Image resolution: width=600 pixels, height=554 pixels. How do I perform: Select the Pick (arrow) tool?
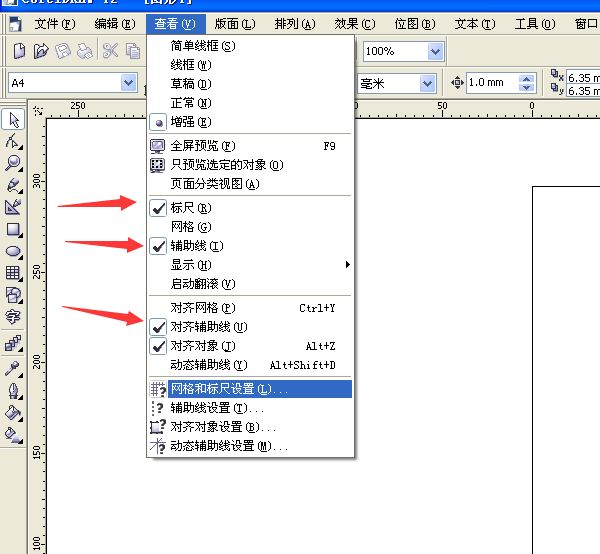click(x=13, y=120)
